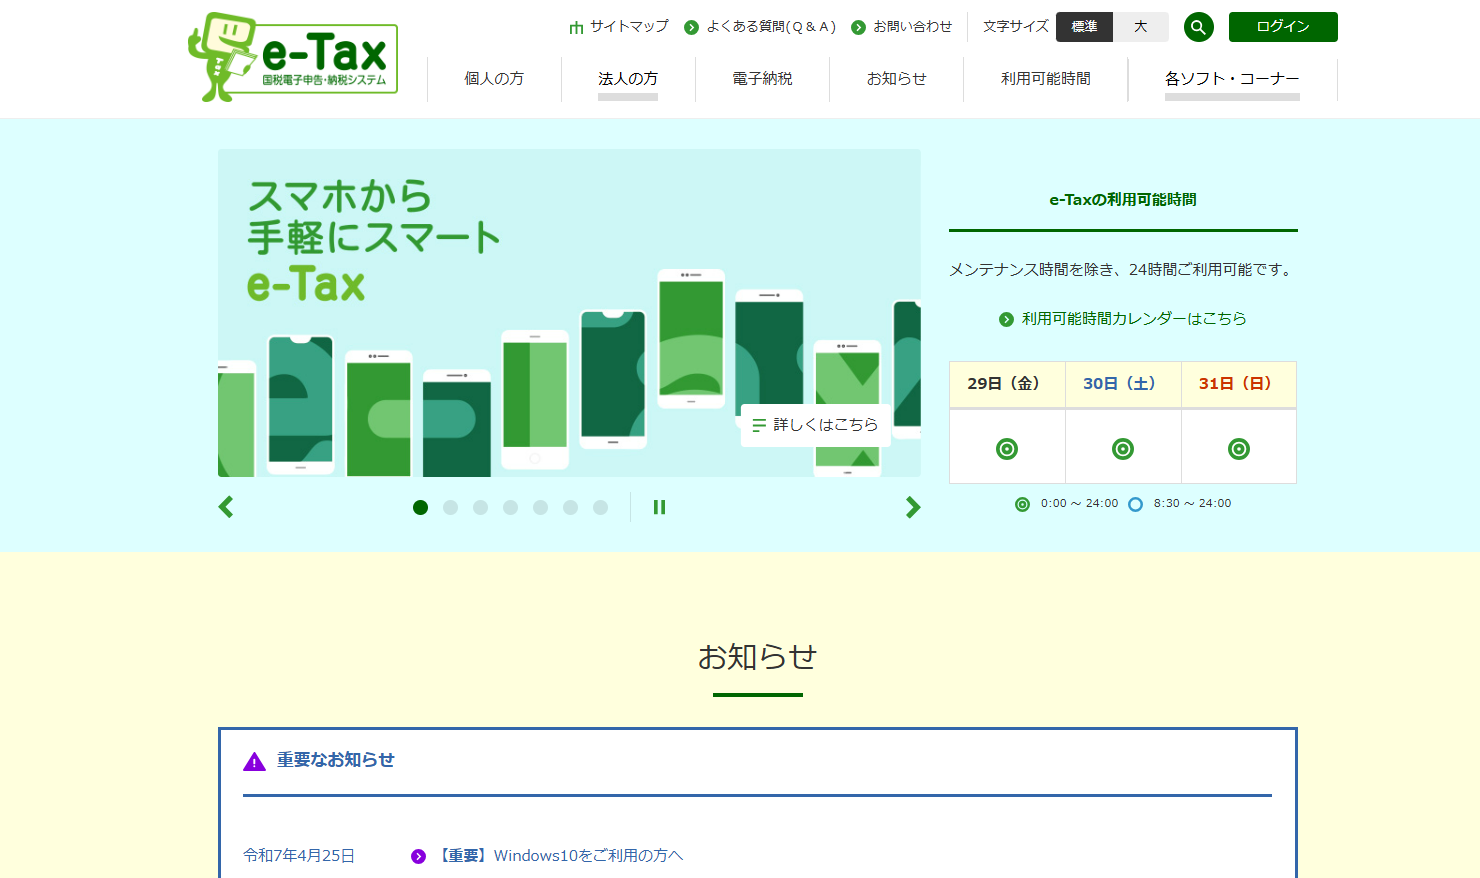The height and width of the screenshot is (878, 1480).
Task: Open the search magnifier icon
Action: [1198, 27]
